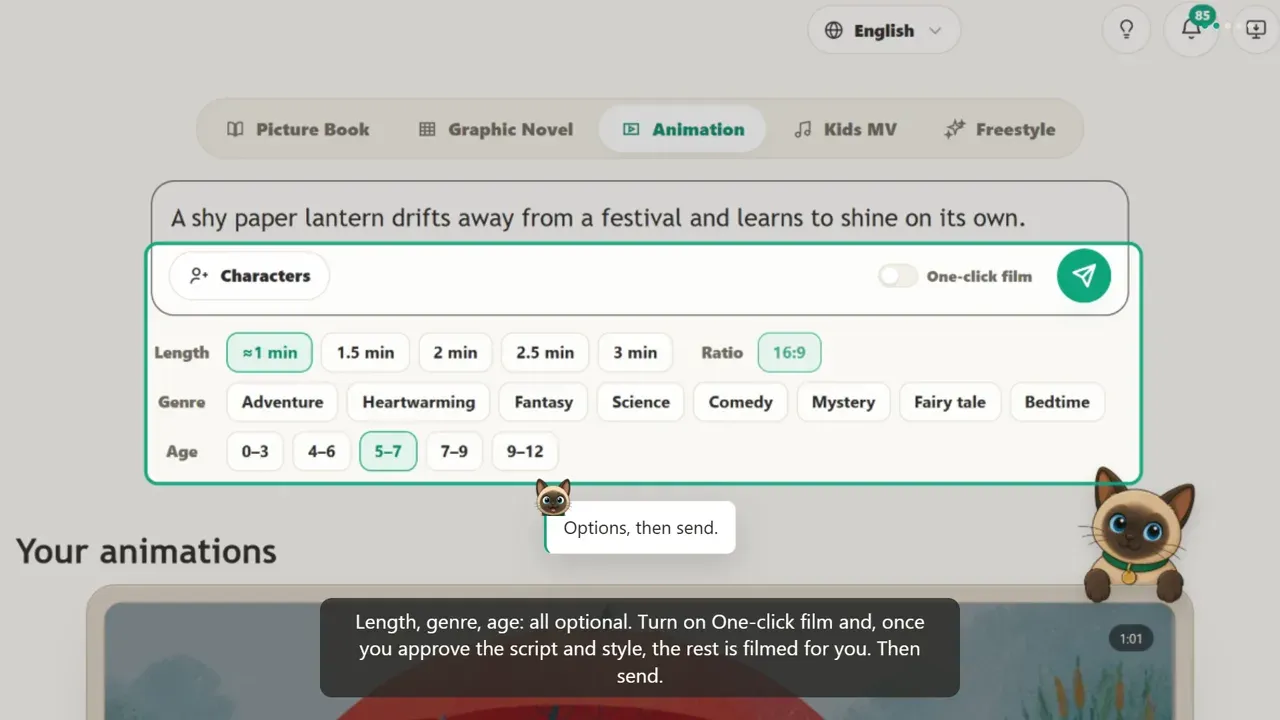Screen dimensions: 1280x720
Task: Click the chevron beside English
Action: tap(936, 30)
